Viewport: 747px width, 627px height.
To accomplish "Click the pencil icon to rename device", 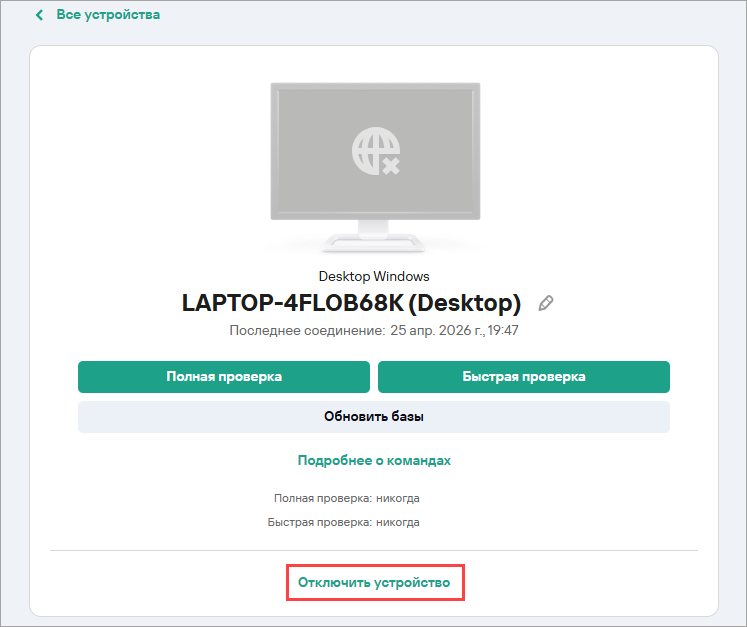I will tap(545, 303).
